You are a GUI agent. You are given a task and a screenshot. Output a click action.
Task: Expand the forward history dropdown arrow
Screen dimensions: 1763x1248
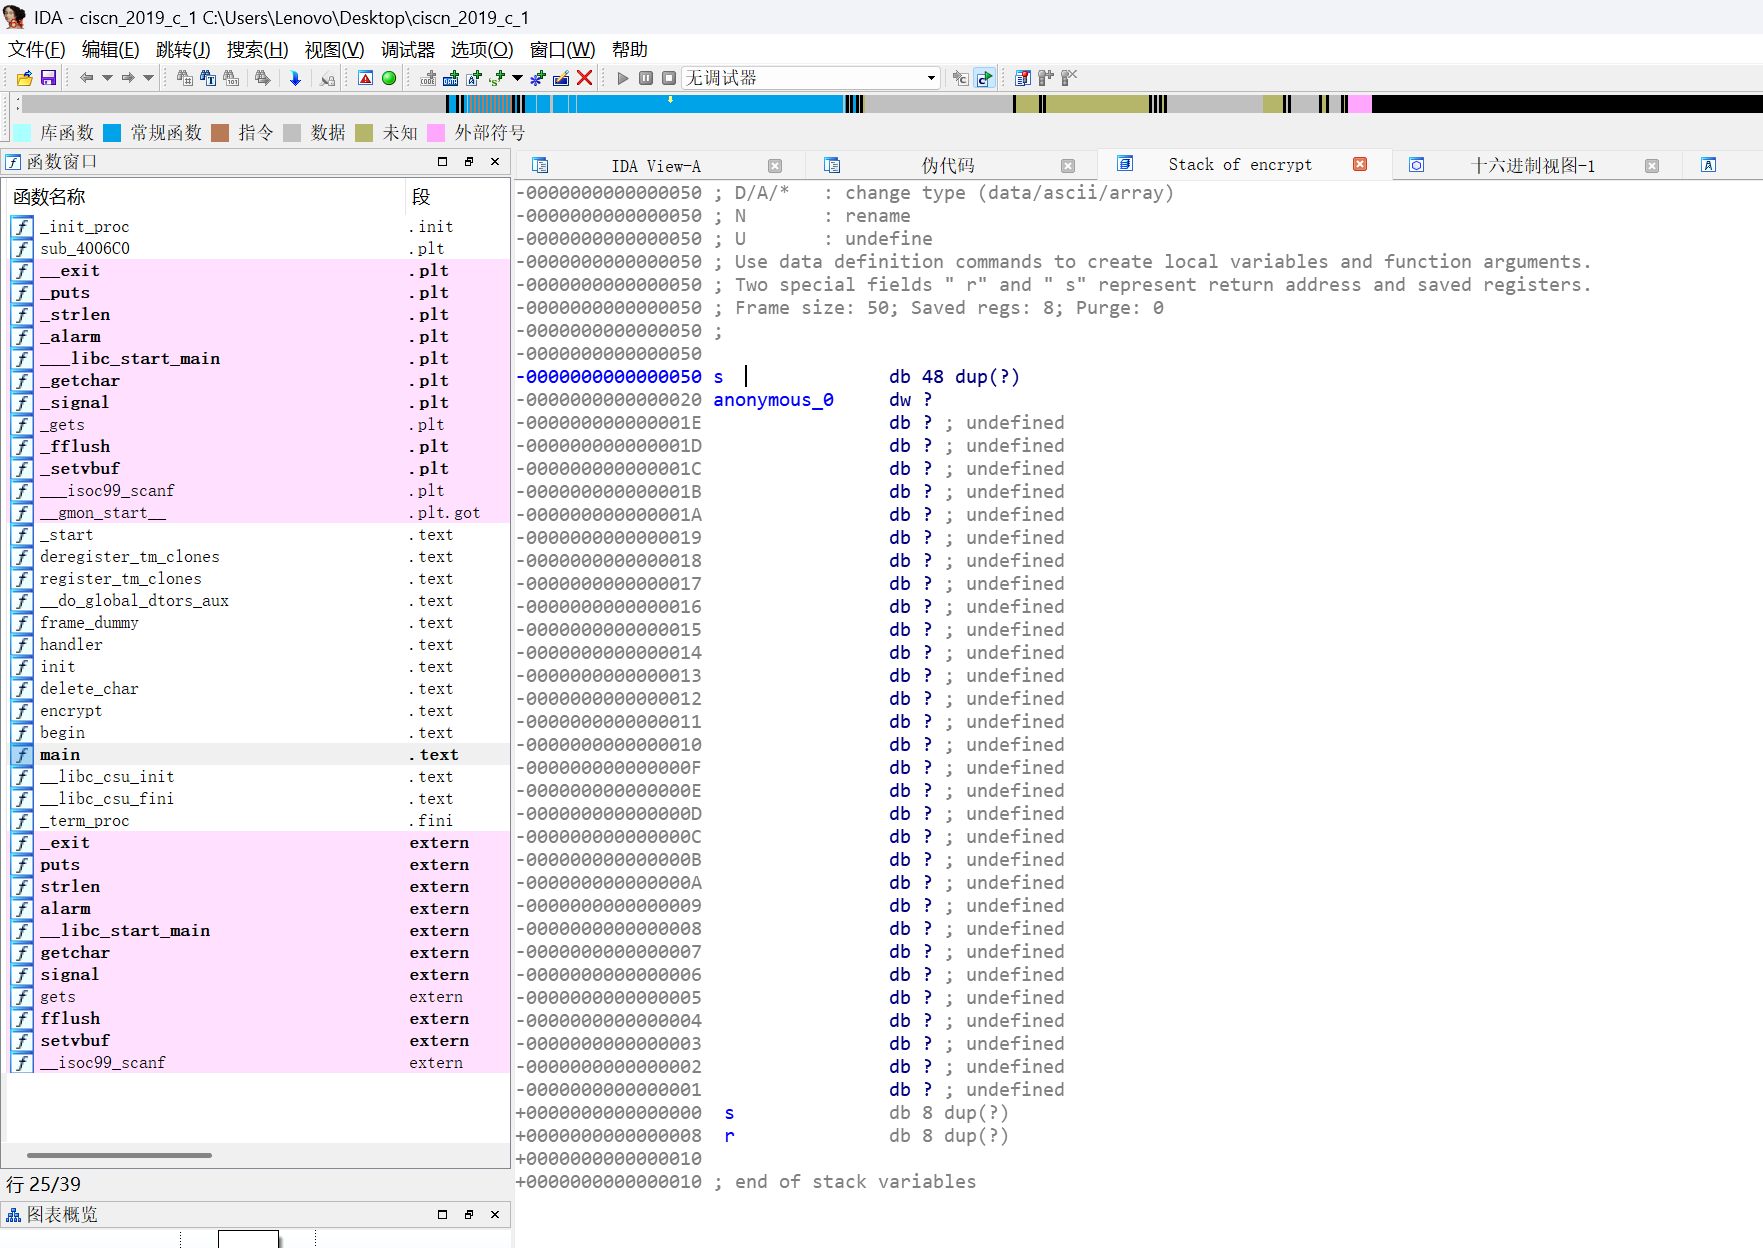[148, 78]
